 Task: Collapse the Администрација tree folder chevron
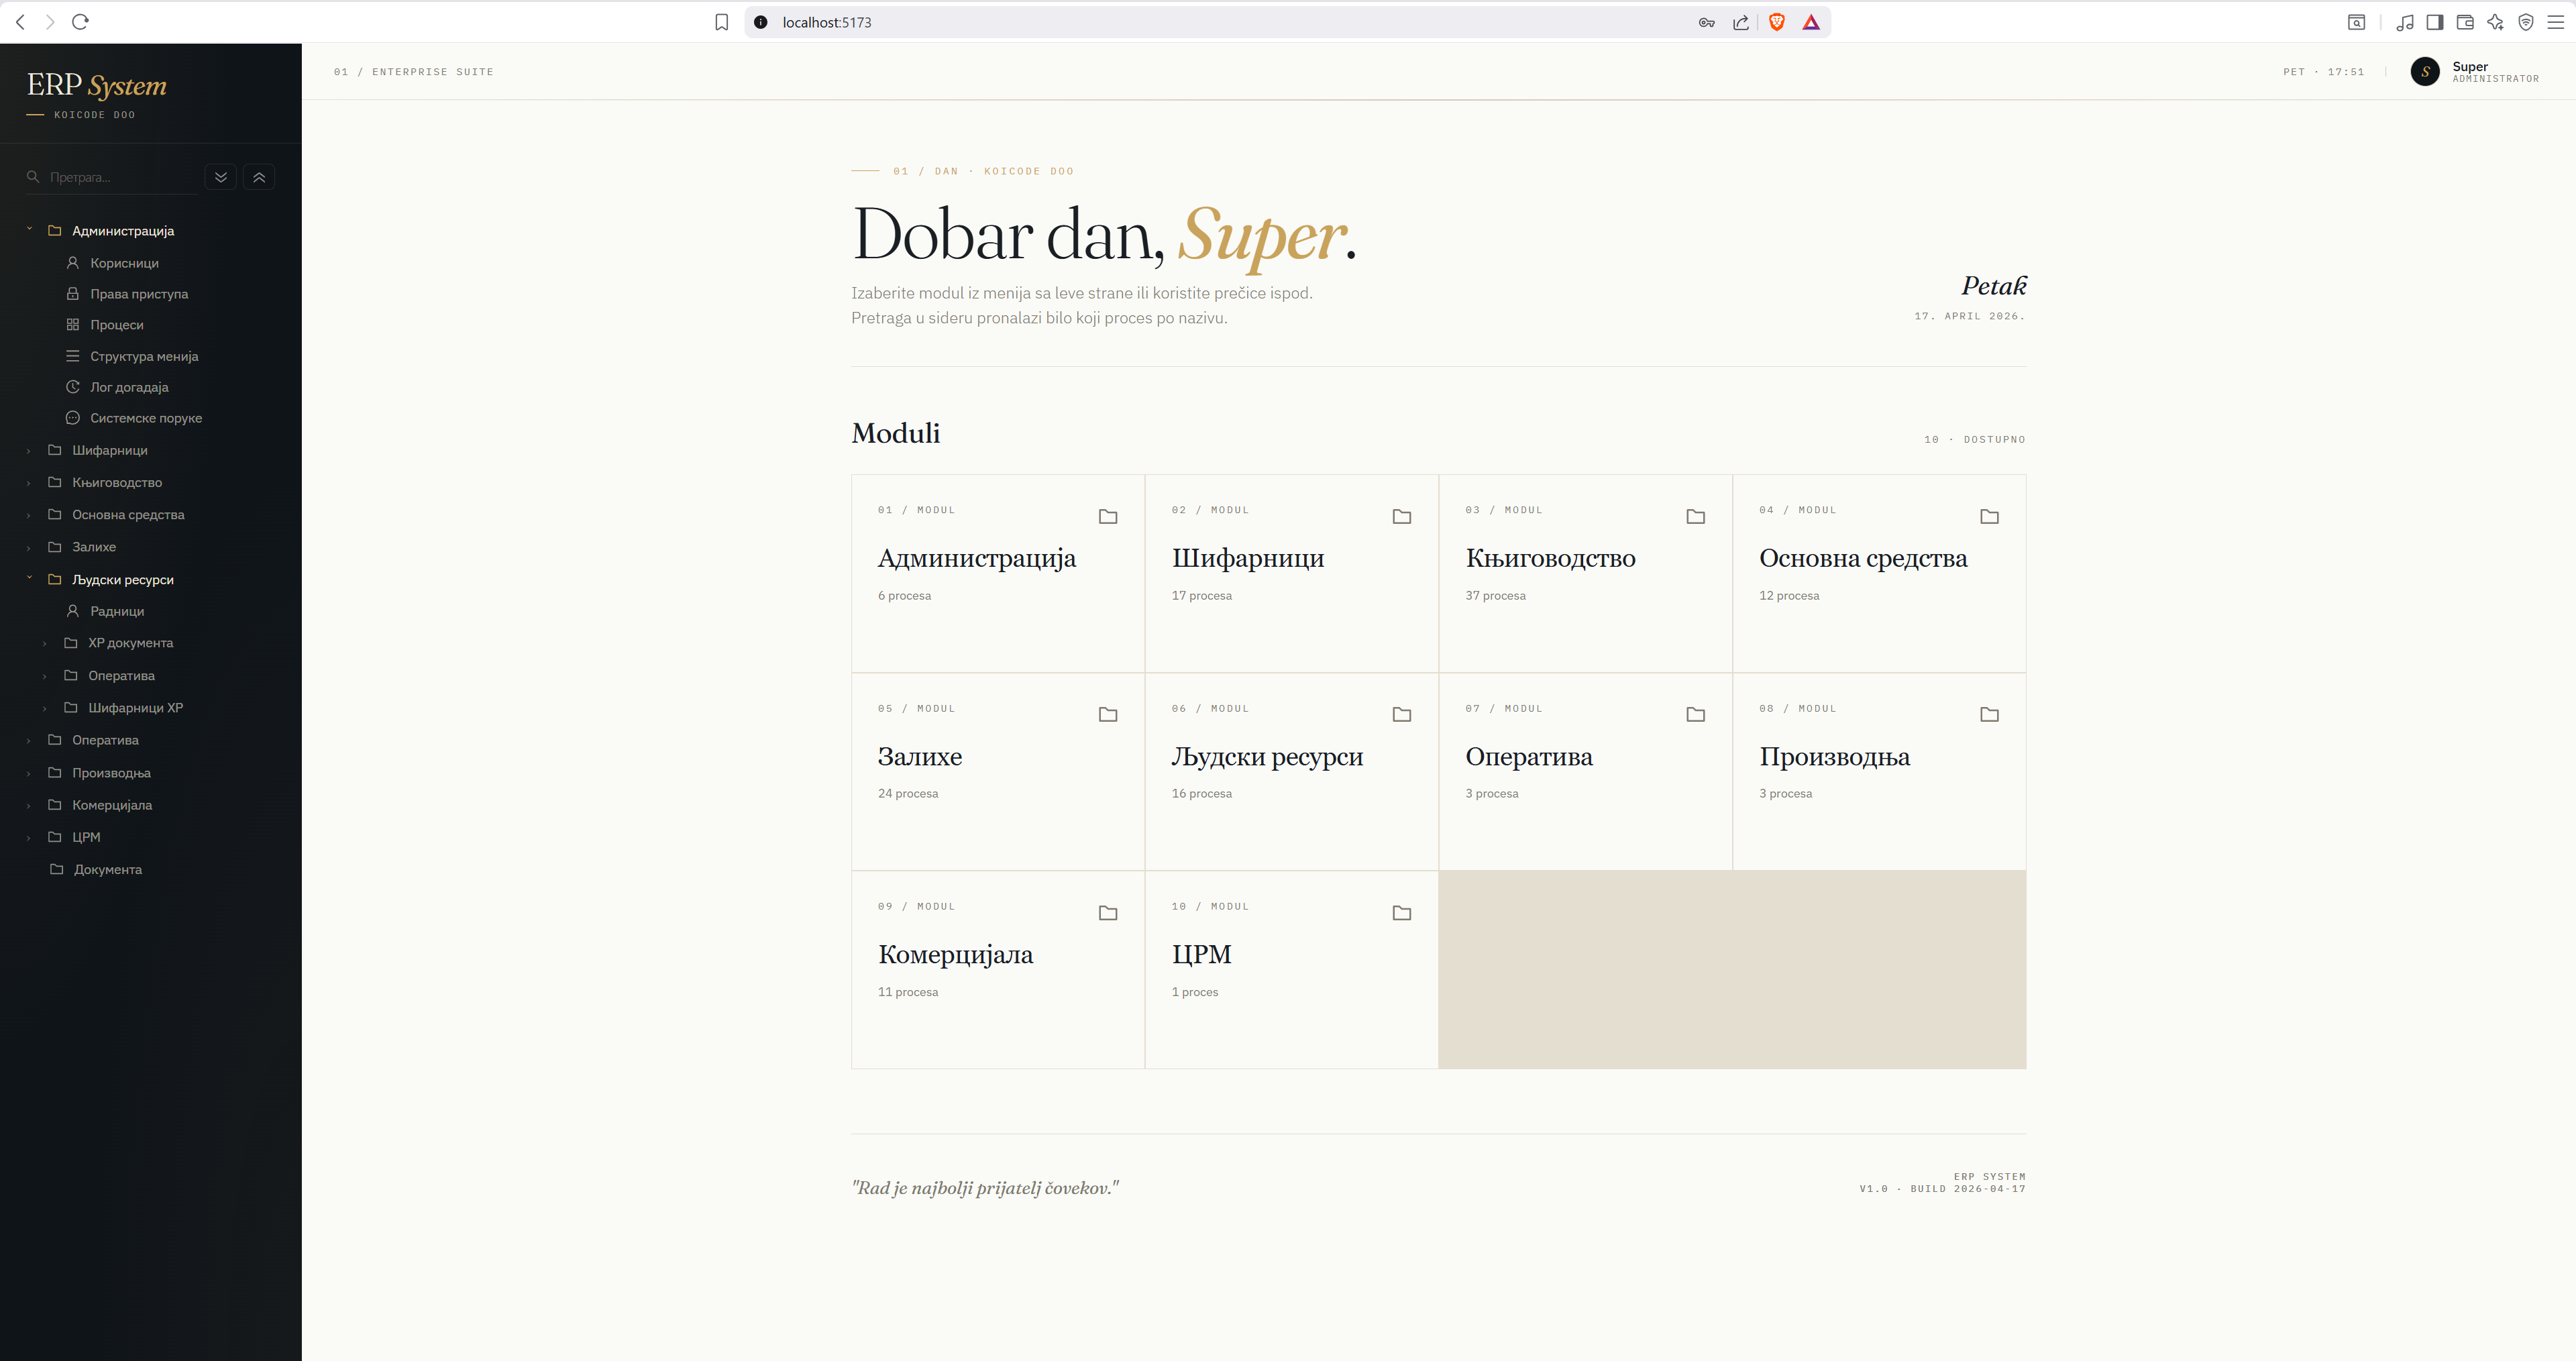(29, 230)
